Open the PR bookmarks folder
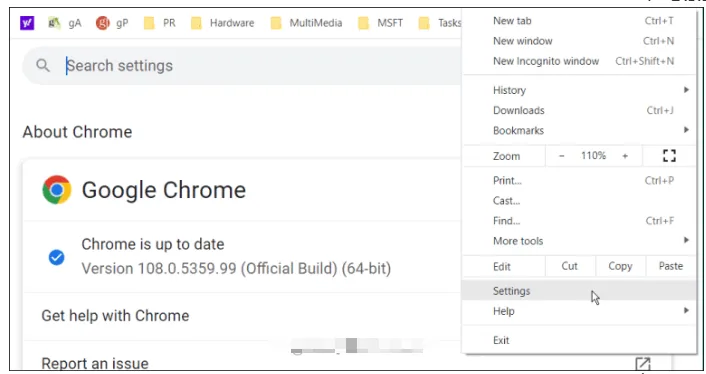This screenshot has width=706, height=374. (x=160, y=23)
